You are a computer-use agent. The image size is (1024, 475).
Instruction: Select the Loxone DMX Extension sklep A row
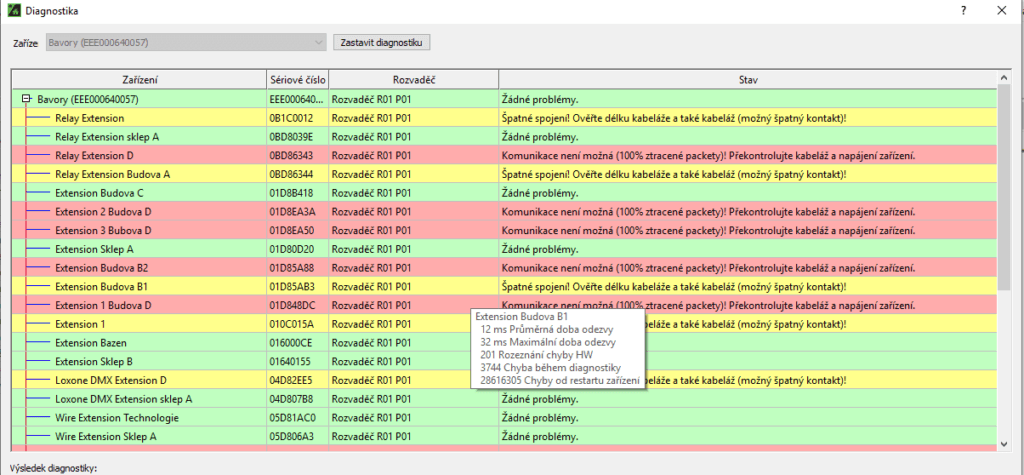point(505,399)
